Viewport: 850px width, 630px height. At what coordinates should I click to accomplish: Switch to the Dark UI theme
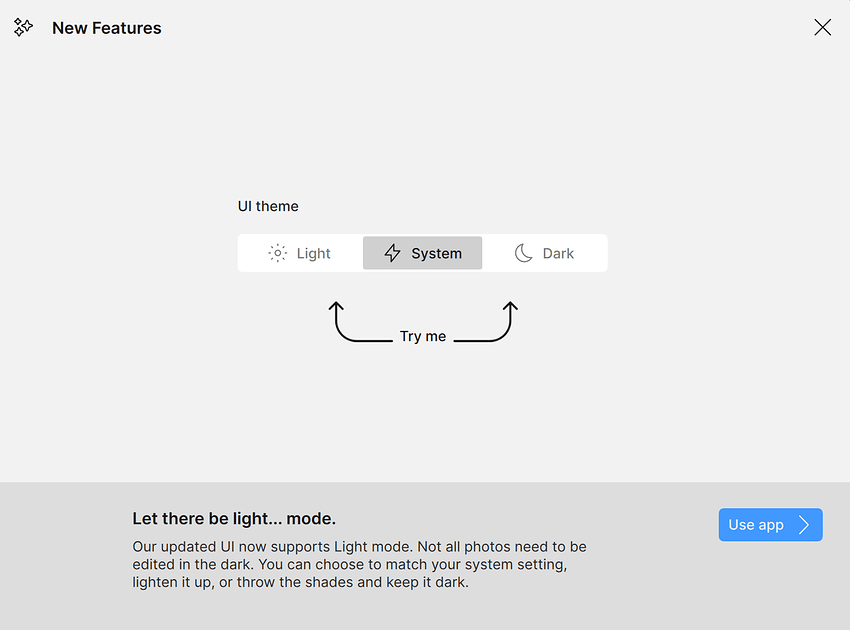click(545, 253)
